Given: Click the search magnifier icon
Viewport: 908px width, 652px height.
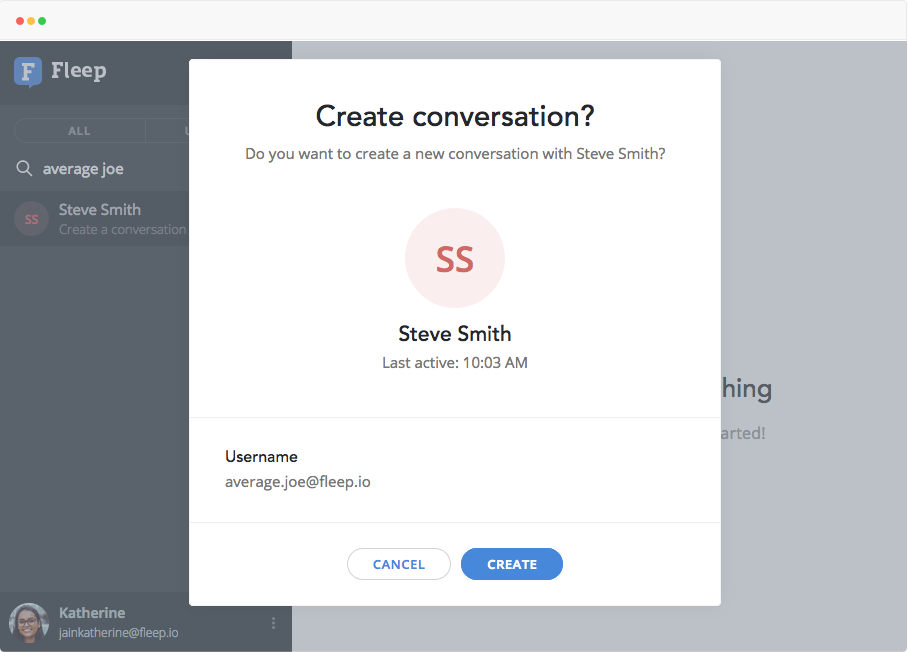Looking at the screenshot, I should click(24, 169).
